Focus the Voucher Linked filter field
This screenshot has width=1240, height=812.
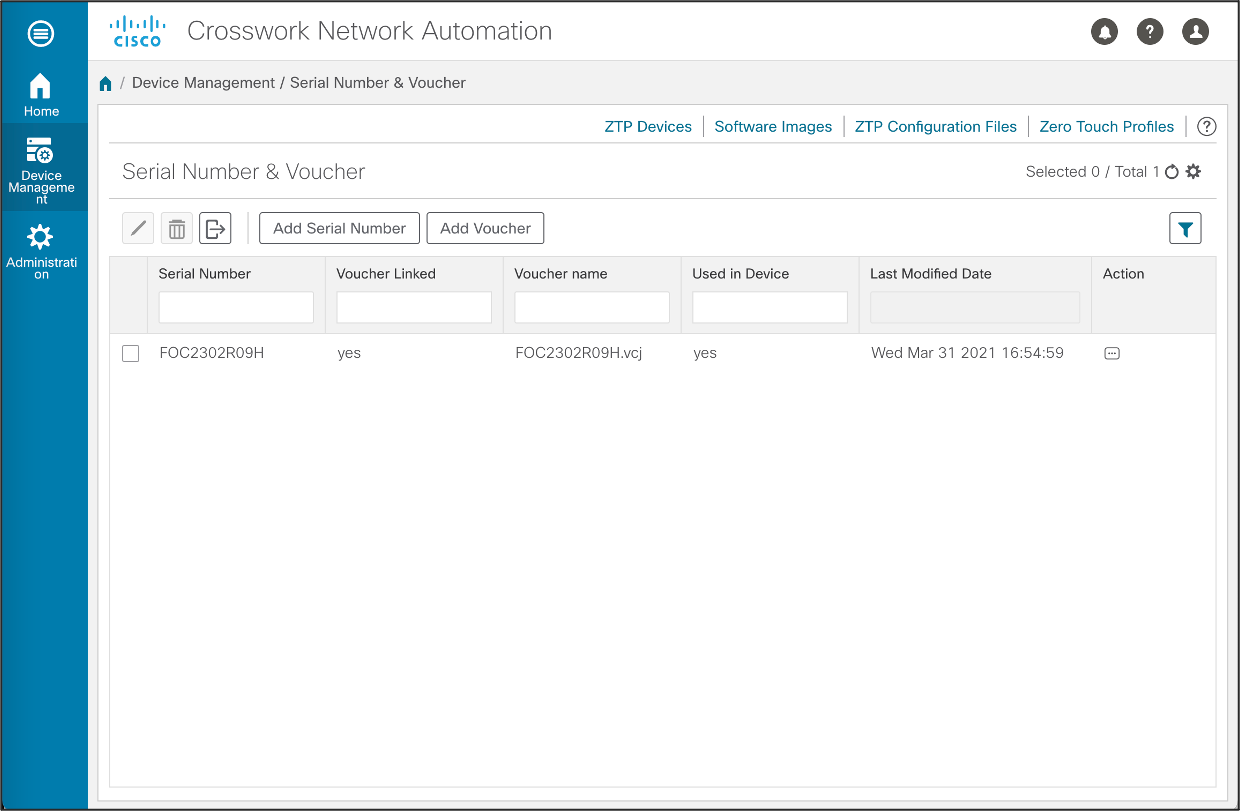(x=414, y=307)
